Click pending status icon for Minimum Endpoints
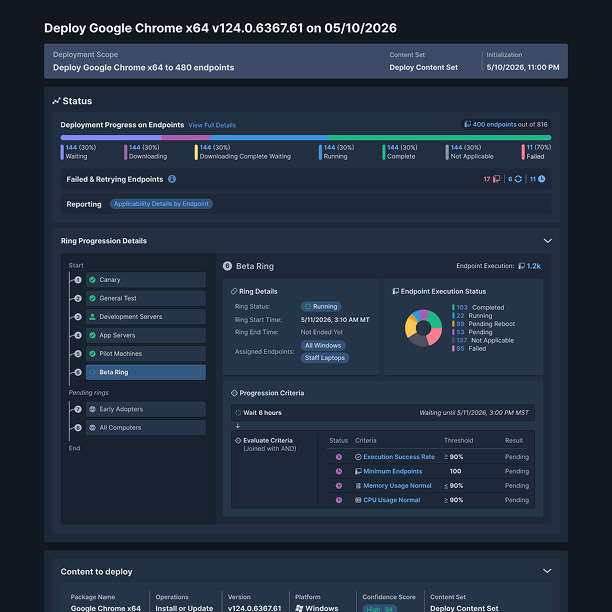The width and height of the screenshot is (612, 612). point(339,471)
